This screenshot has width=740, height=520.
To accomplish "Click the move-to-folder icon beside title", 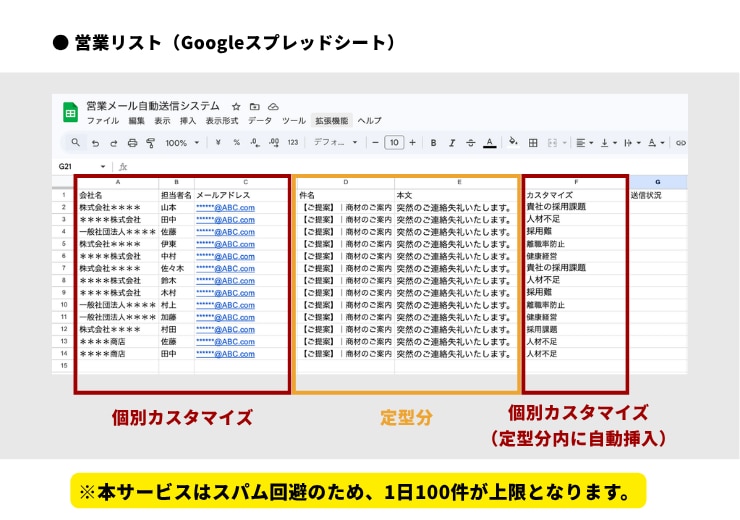I will 254,107.
